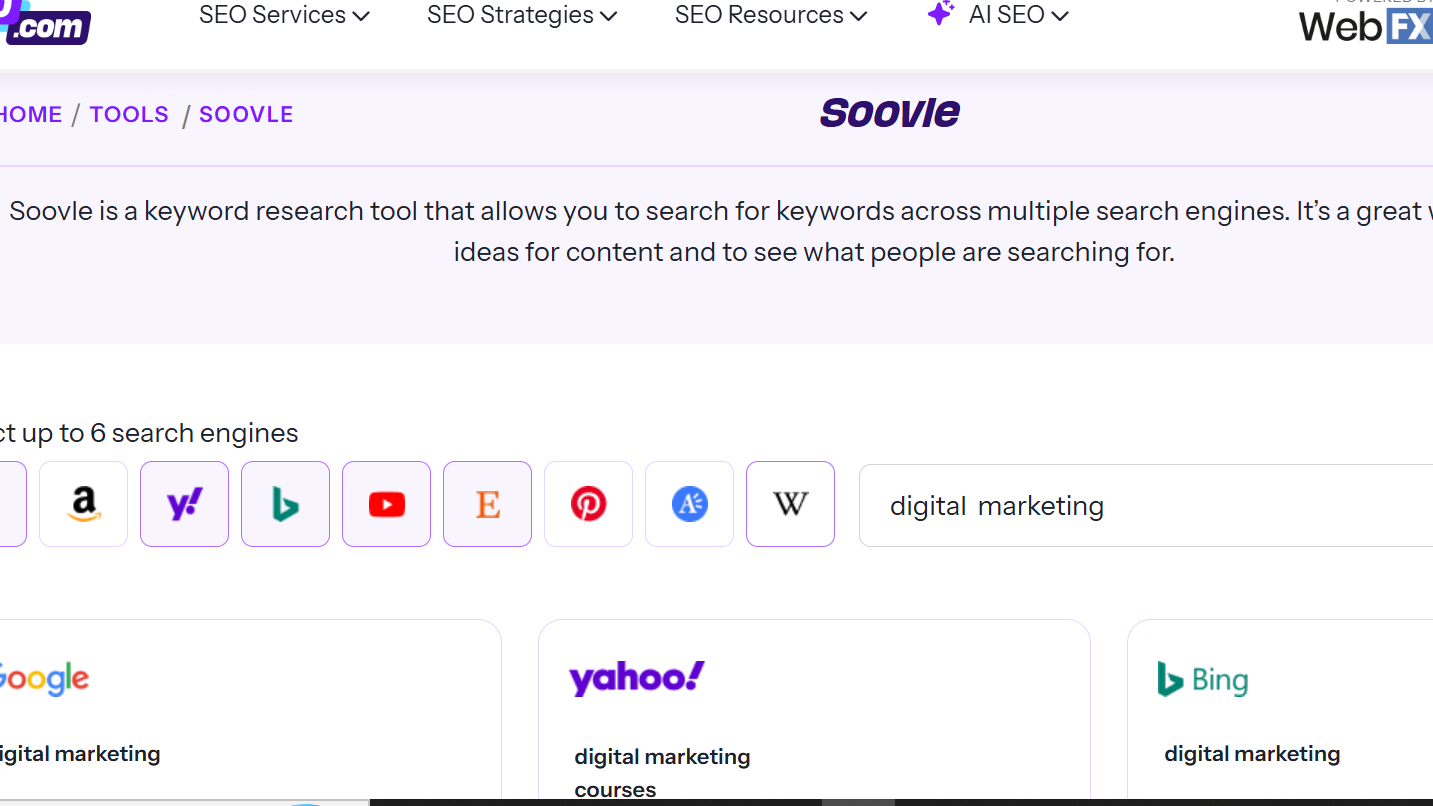This screenshot has width=1433, height=806.
Task: Select the Amazon search engine icon
Action: [83, 504]
